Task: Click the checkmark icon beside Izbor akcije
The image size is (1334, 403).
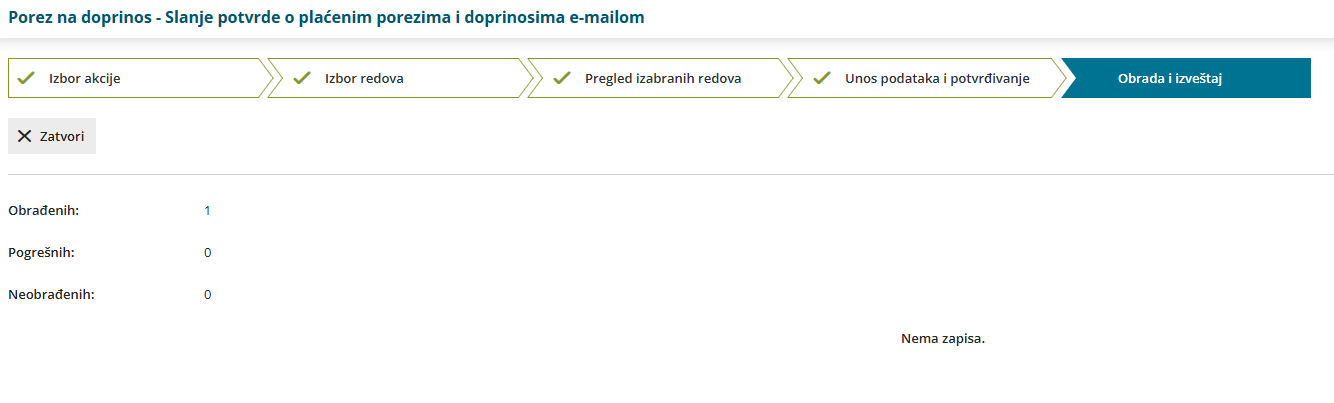Action: 27,78
